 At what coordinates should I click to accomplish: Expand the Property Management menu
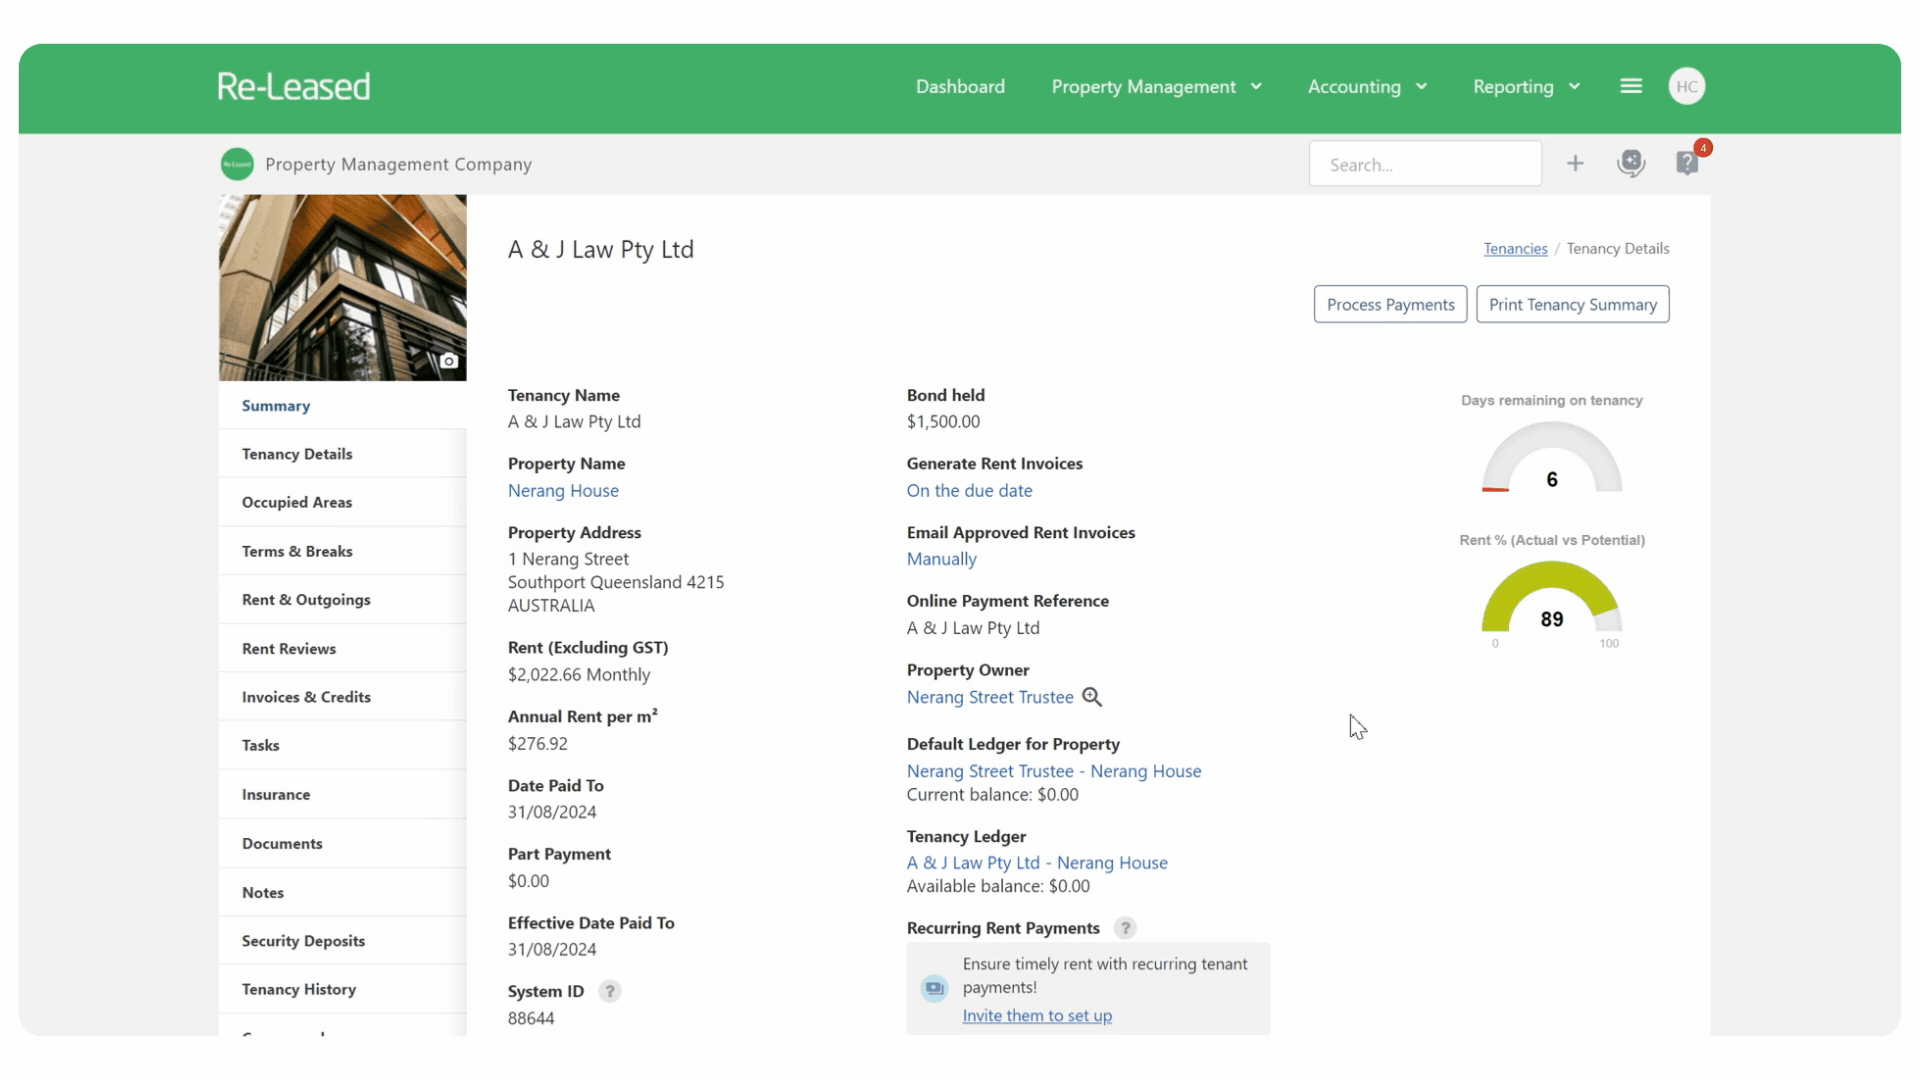click(x=1156, y=87)
